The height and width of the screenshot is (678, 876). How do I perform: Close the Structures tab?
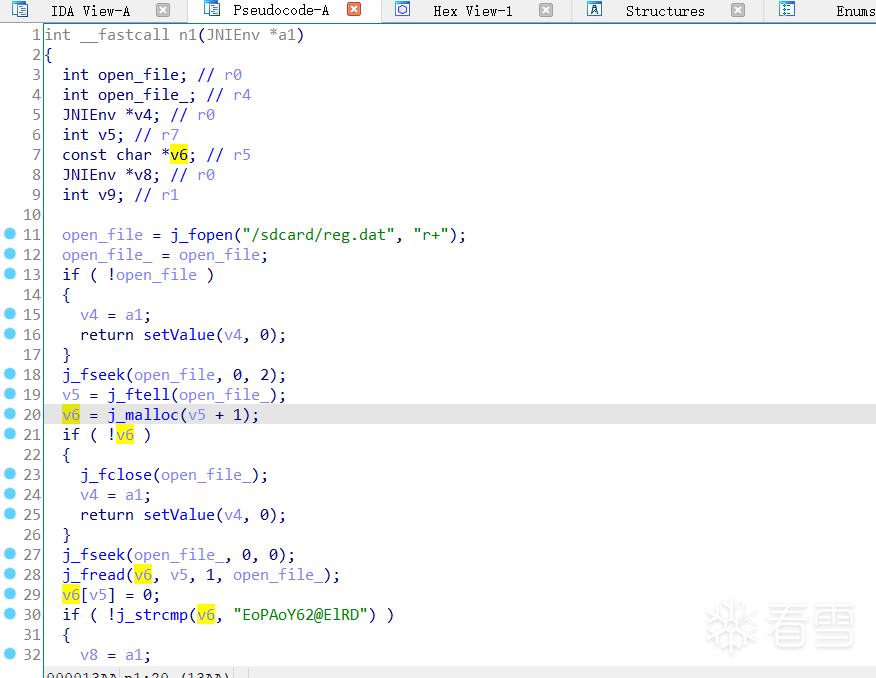[x=738, y=10]
